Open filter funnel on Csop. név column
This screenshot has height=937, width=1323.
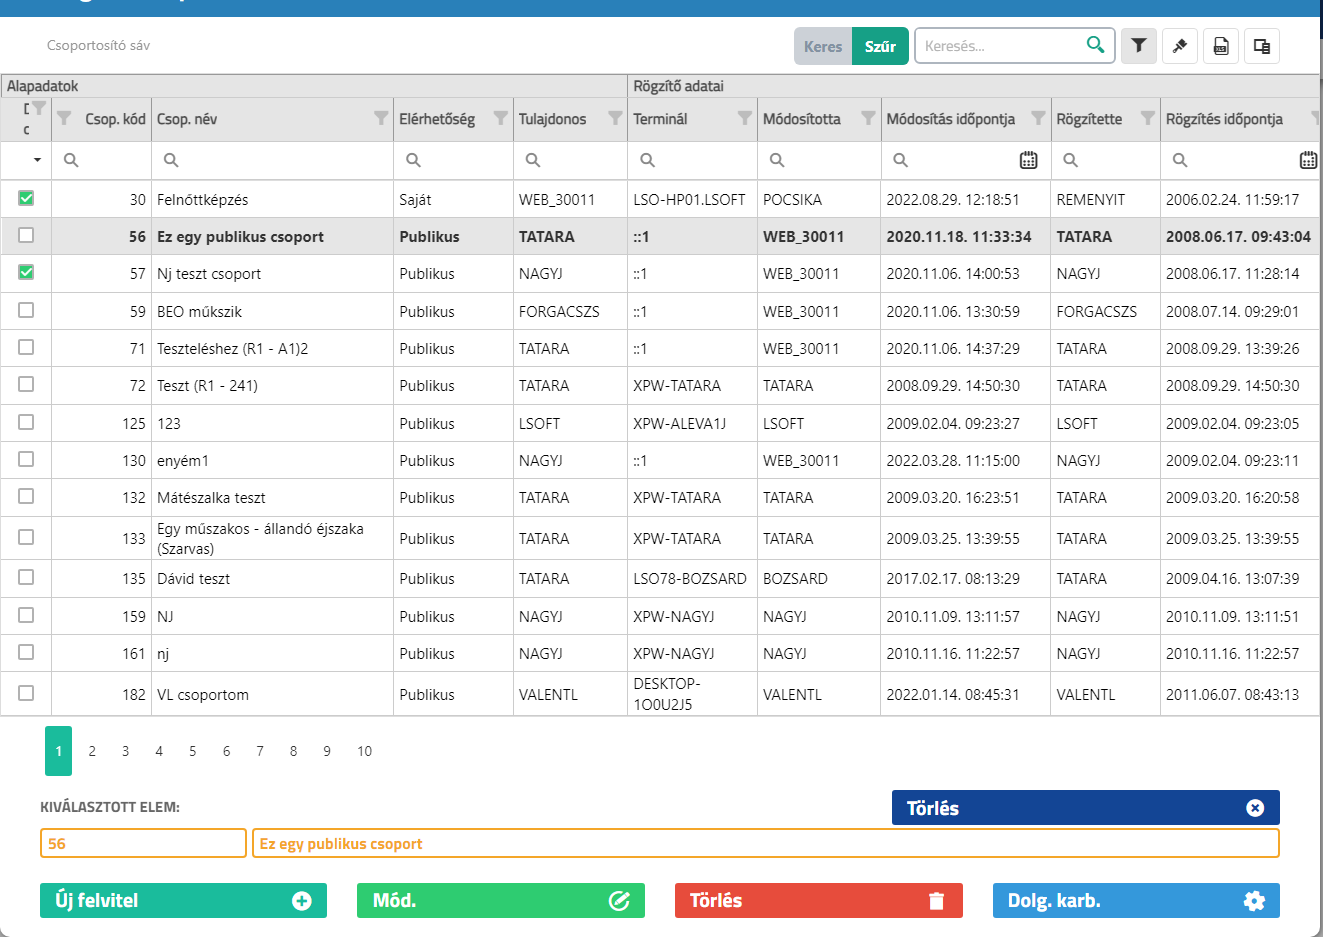tap(381, 118)
